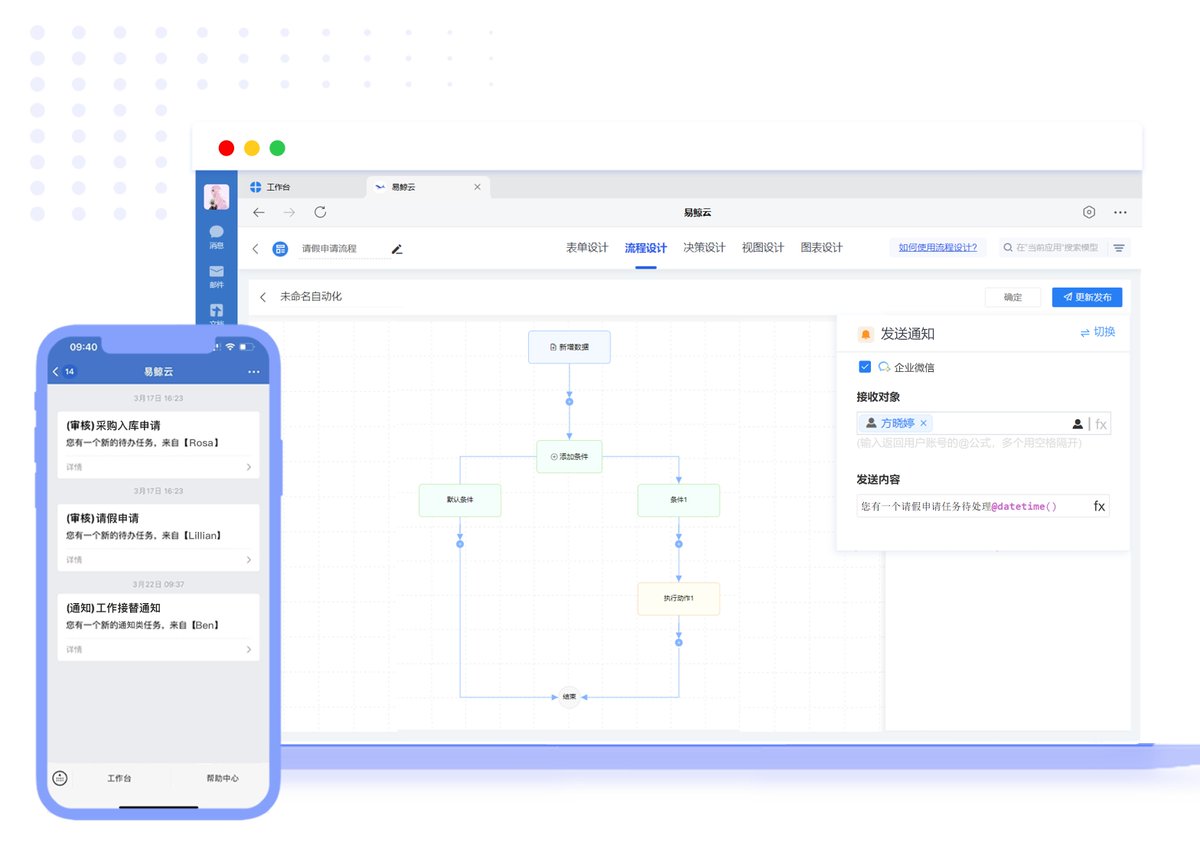This screenshot has width=1200, height=848.
Task: Reload the page with the refresh icon
Action: tap(320, 212)
